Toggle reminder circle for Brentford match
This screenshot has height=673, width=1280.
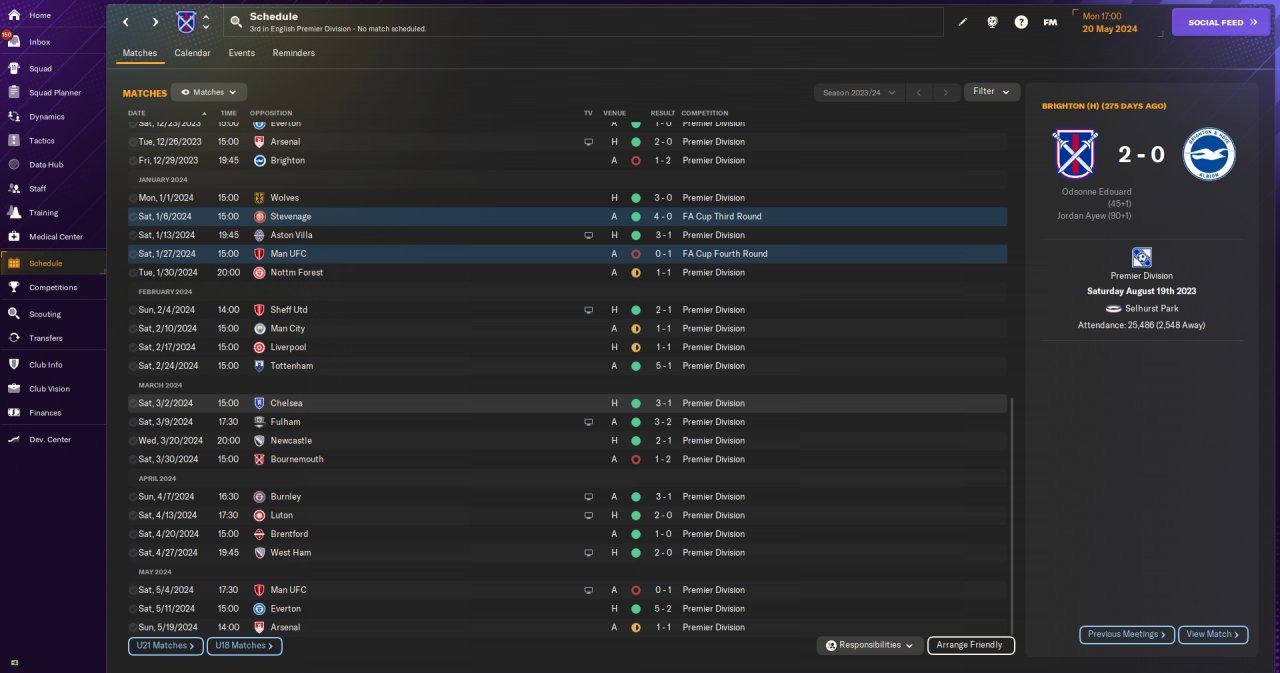(x=133, y=534)
